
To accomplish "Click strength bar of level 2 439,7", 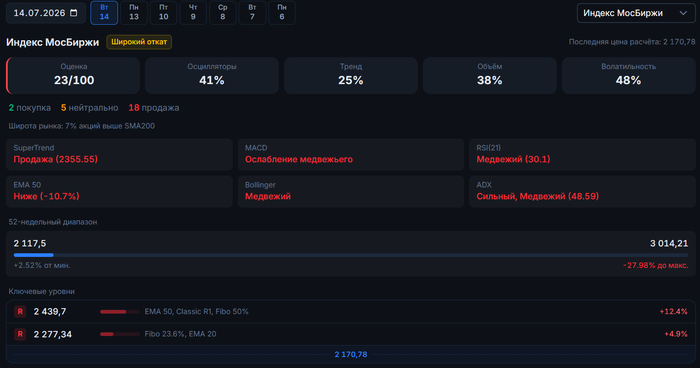I will coord(120,312).
